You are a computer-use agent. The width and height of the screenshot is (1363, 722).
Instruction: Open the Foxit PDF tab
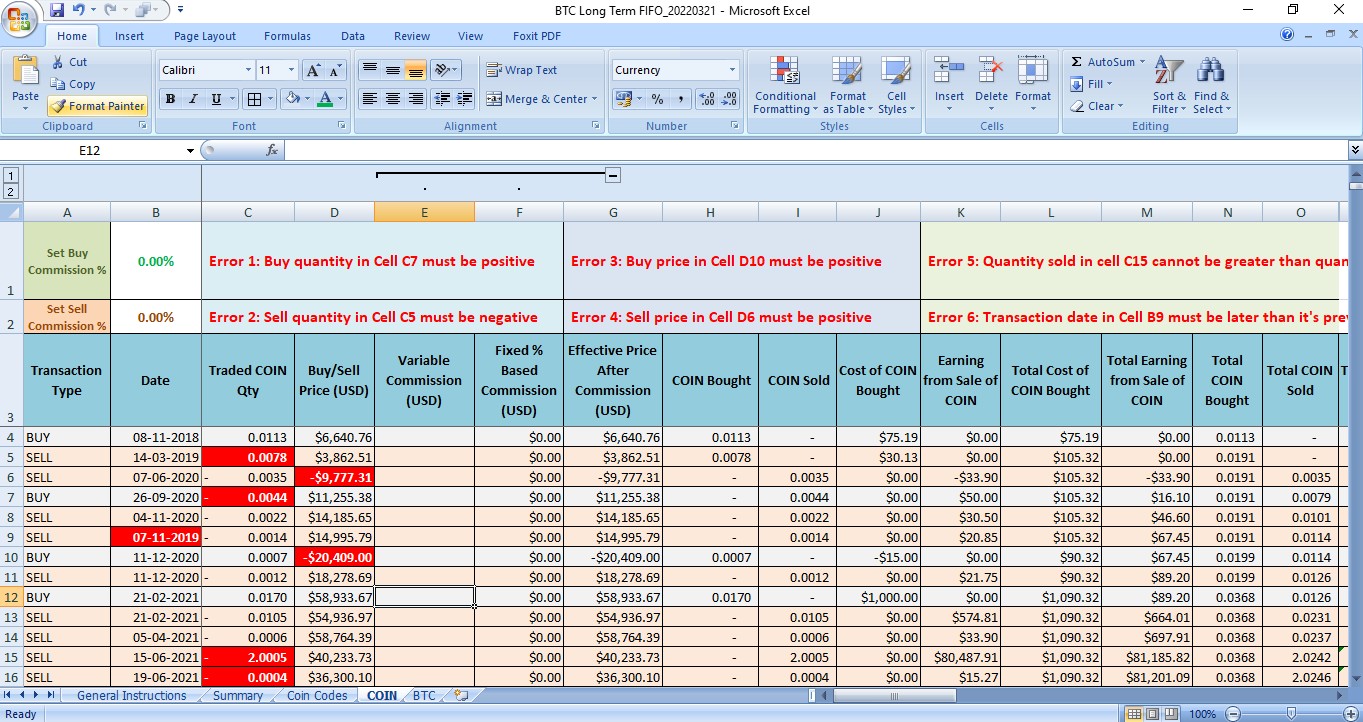coord(537,36)
